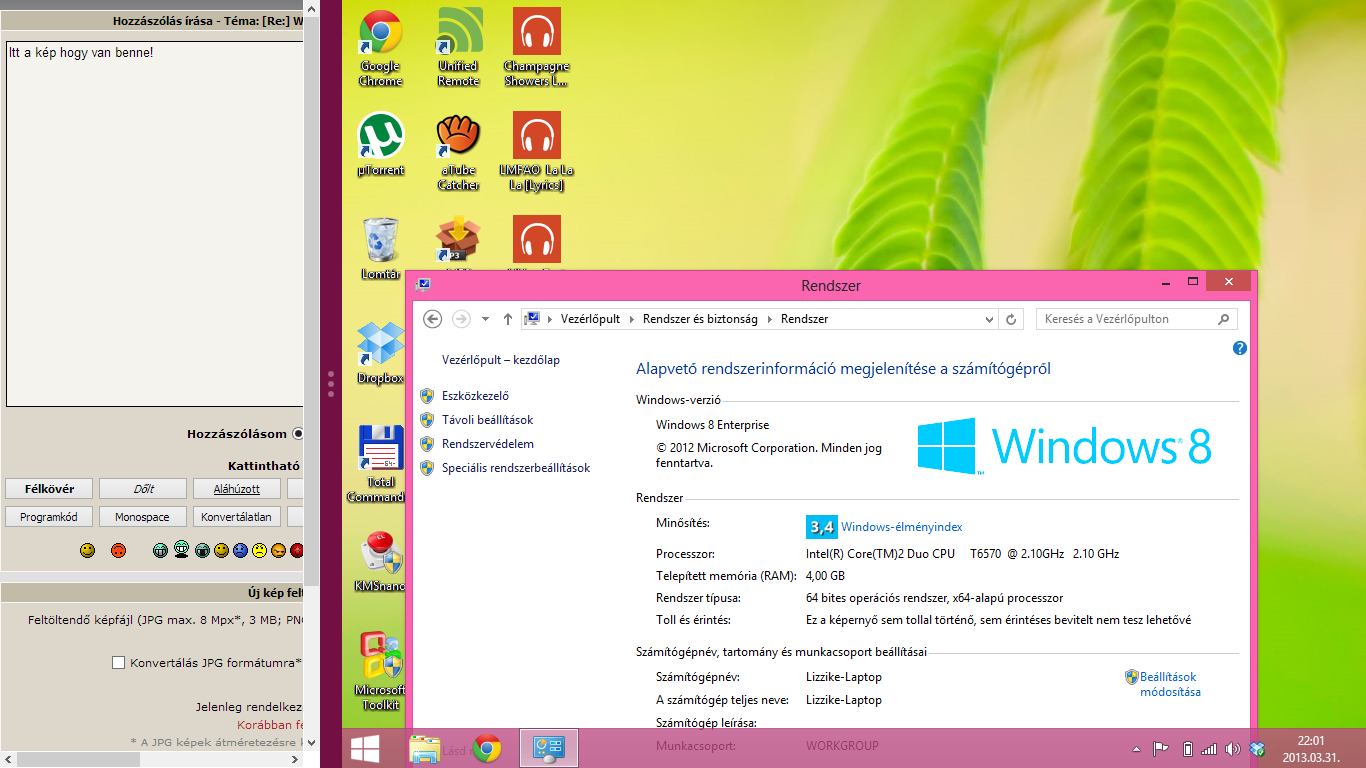
Task: Go back in the Rendszer window
Action: [x=432, y=319]
